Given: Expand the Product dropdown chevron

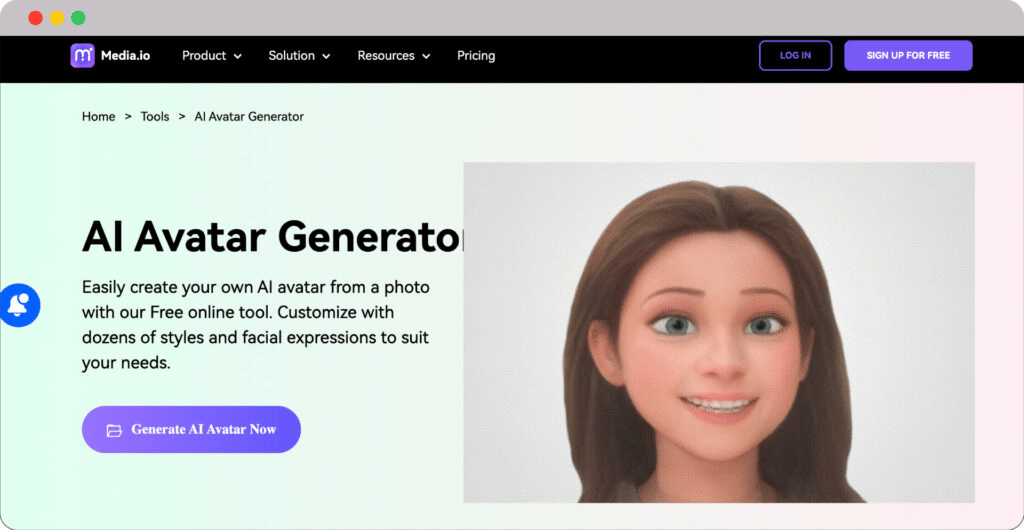Looking at the screenshot, I should coord(238,57).
